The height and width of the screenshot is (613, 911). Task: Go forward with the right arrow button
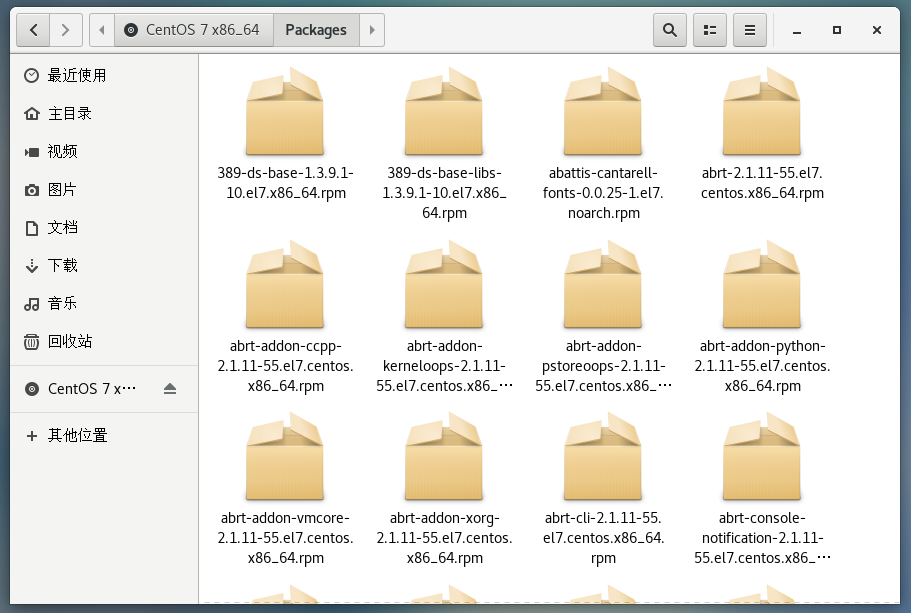pos(66,30)
